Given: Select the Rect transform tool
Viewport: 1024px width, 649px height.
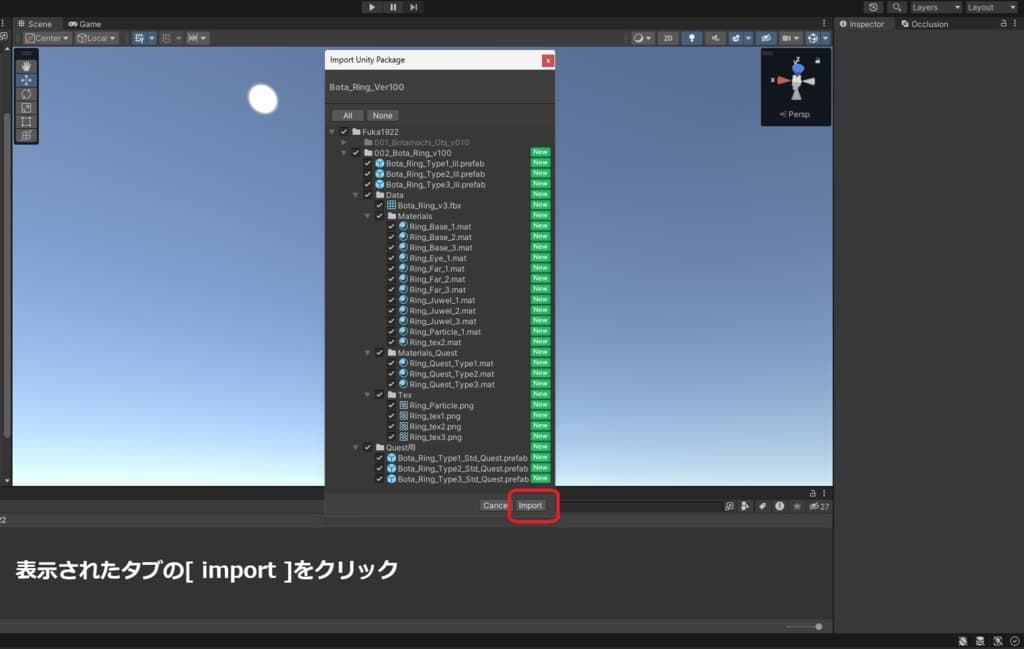Looking at the screenshot, I should (26, 121).
